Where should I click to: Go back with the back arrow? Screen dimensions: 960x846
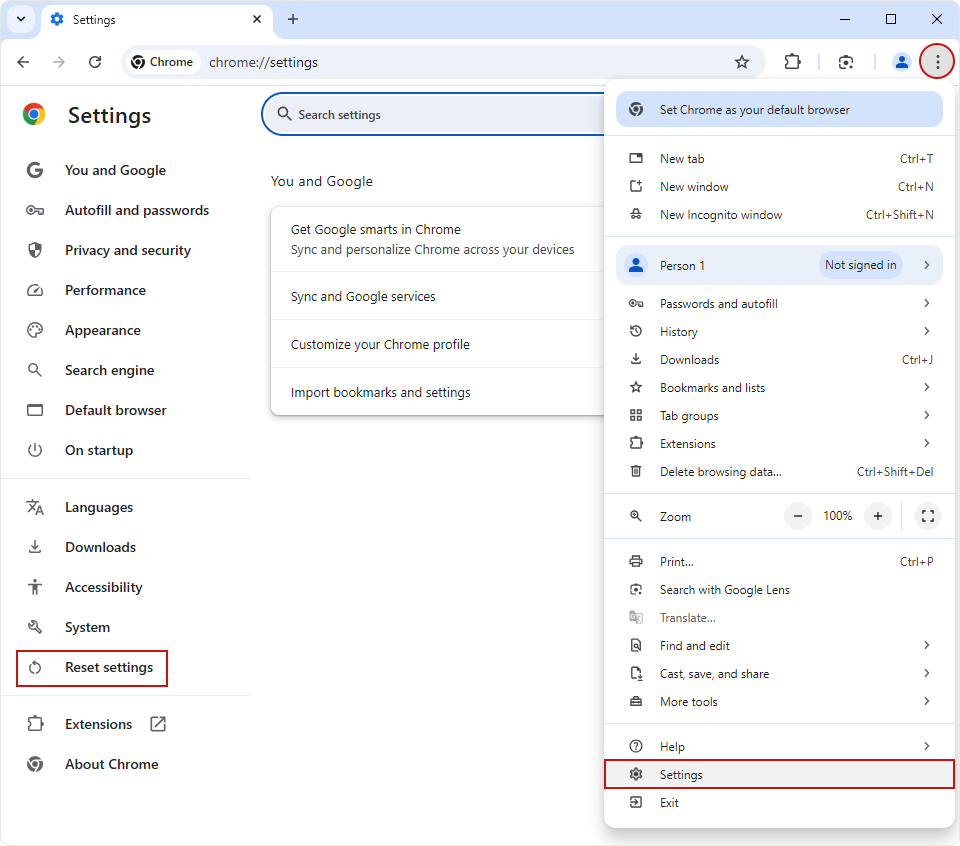click(23, 62)
